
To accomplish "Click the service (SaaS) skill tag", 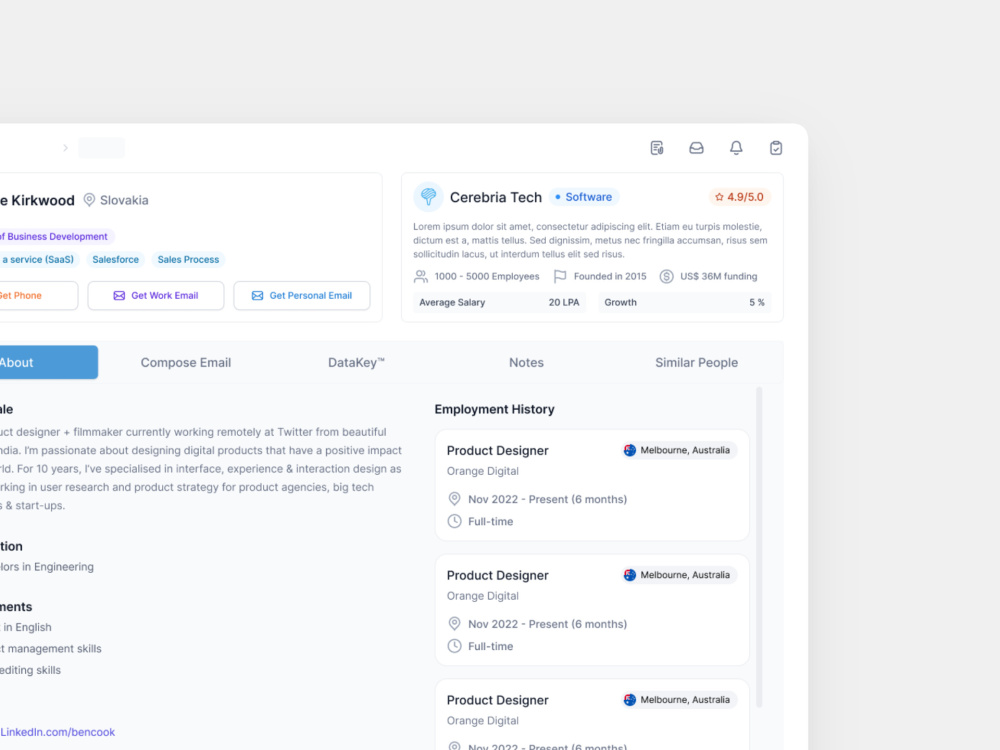I will [40, 260].
